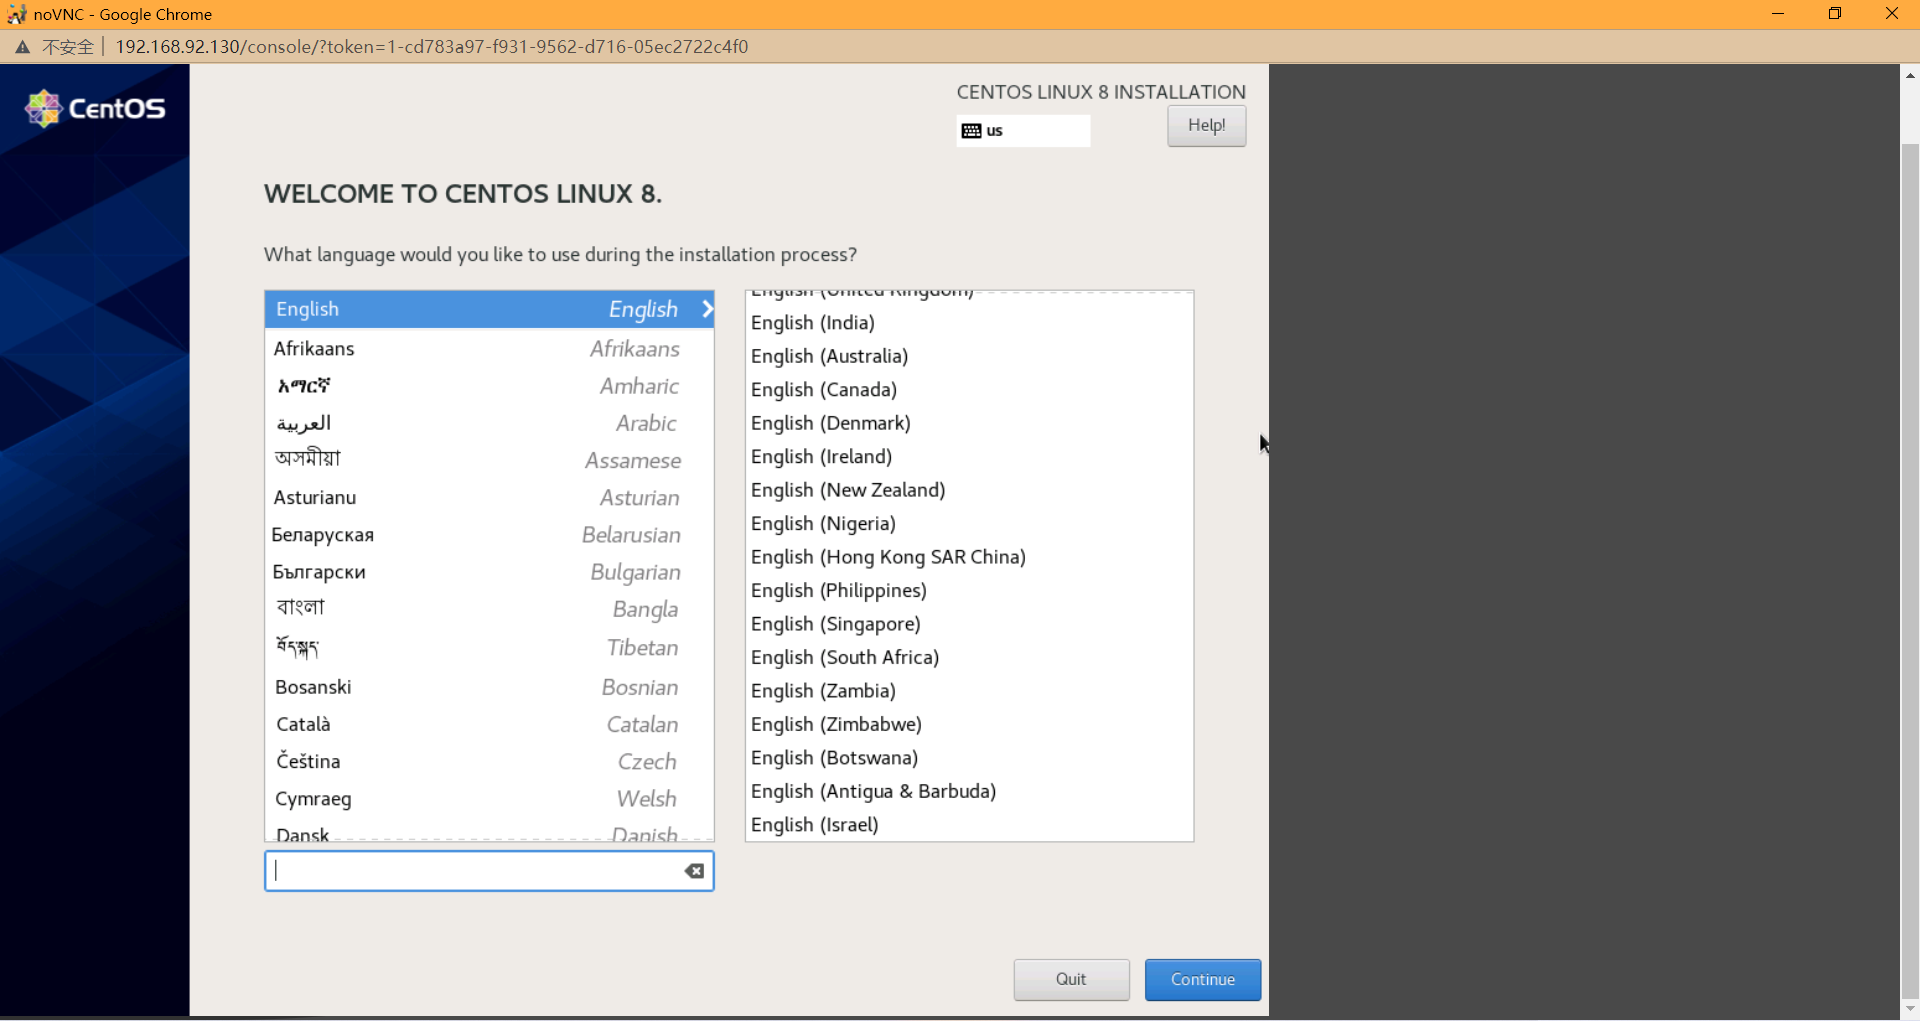Viewport: 1920px width, 1021px height.
Task: Choose English (Philippines) locale
Action: pyautogui.click(x=969, y=591)
